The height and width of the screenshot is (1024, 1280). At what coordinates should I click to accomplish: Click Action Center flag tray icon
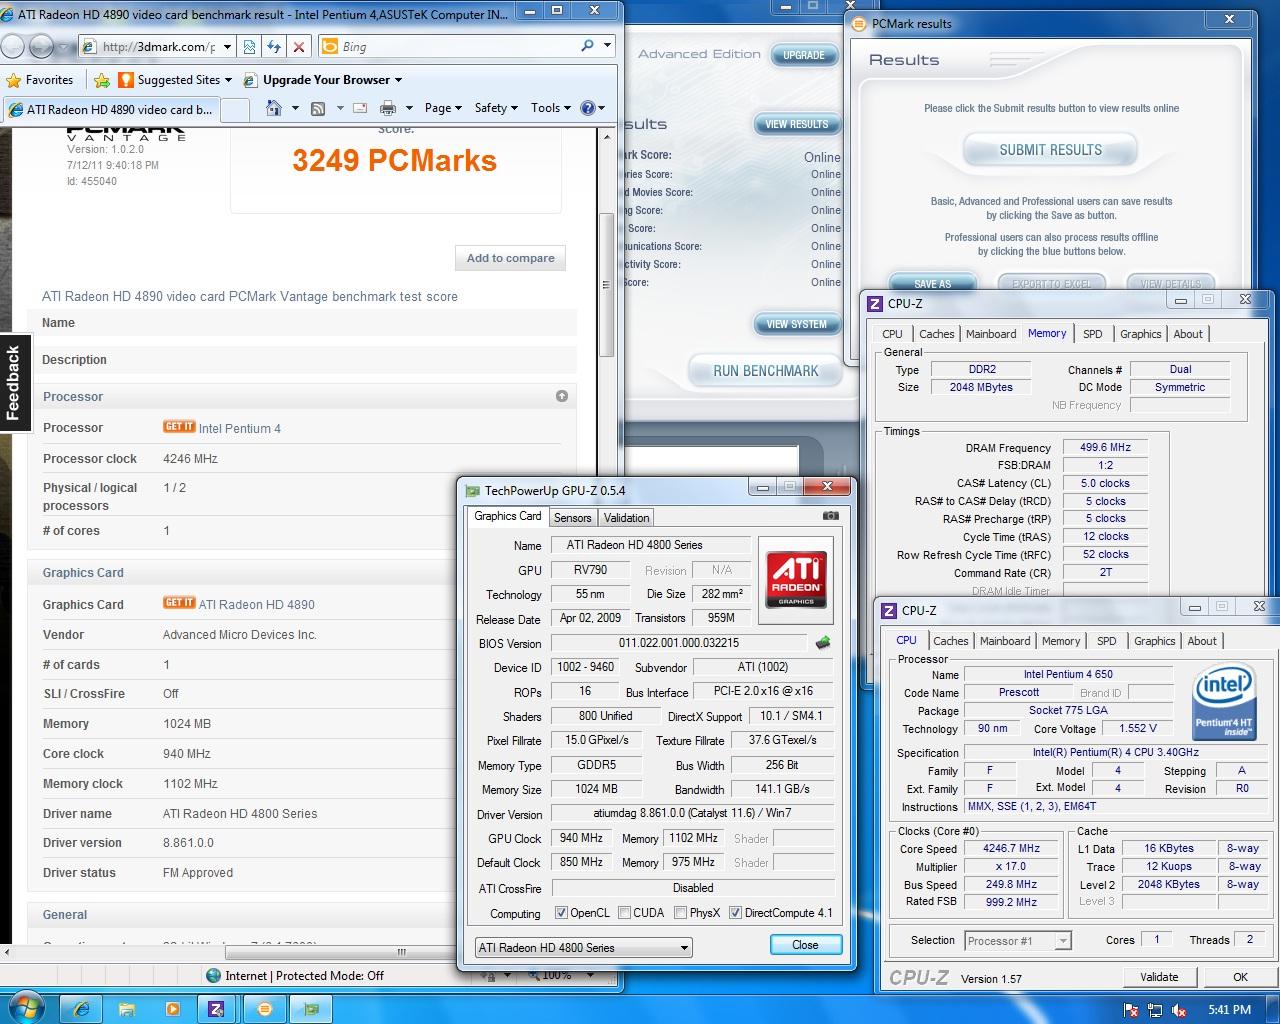[1132, 1010]
